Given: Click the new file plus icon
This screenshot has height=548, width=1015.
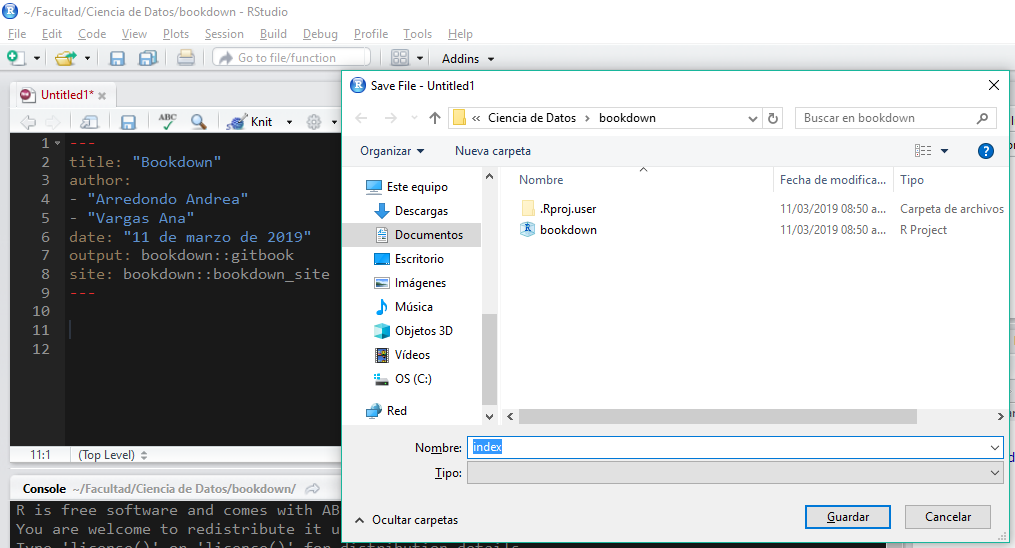Looking at the screenshot, I should tap(16, 58).
